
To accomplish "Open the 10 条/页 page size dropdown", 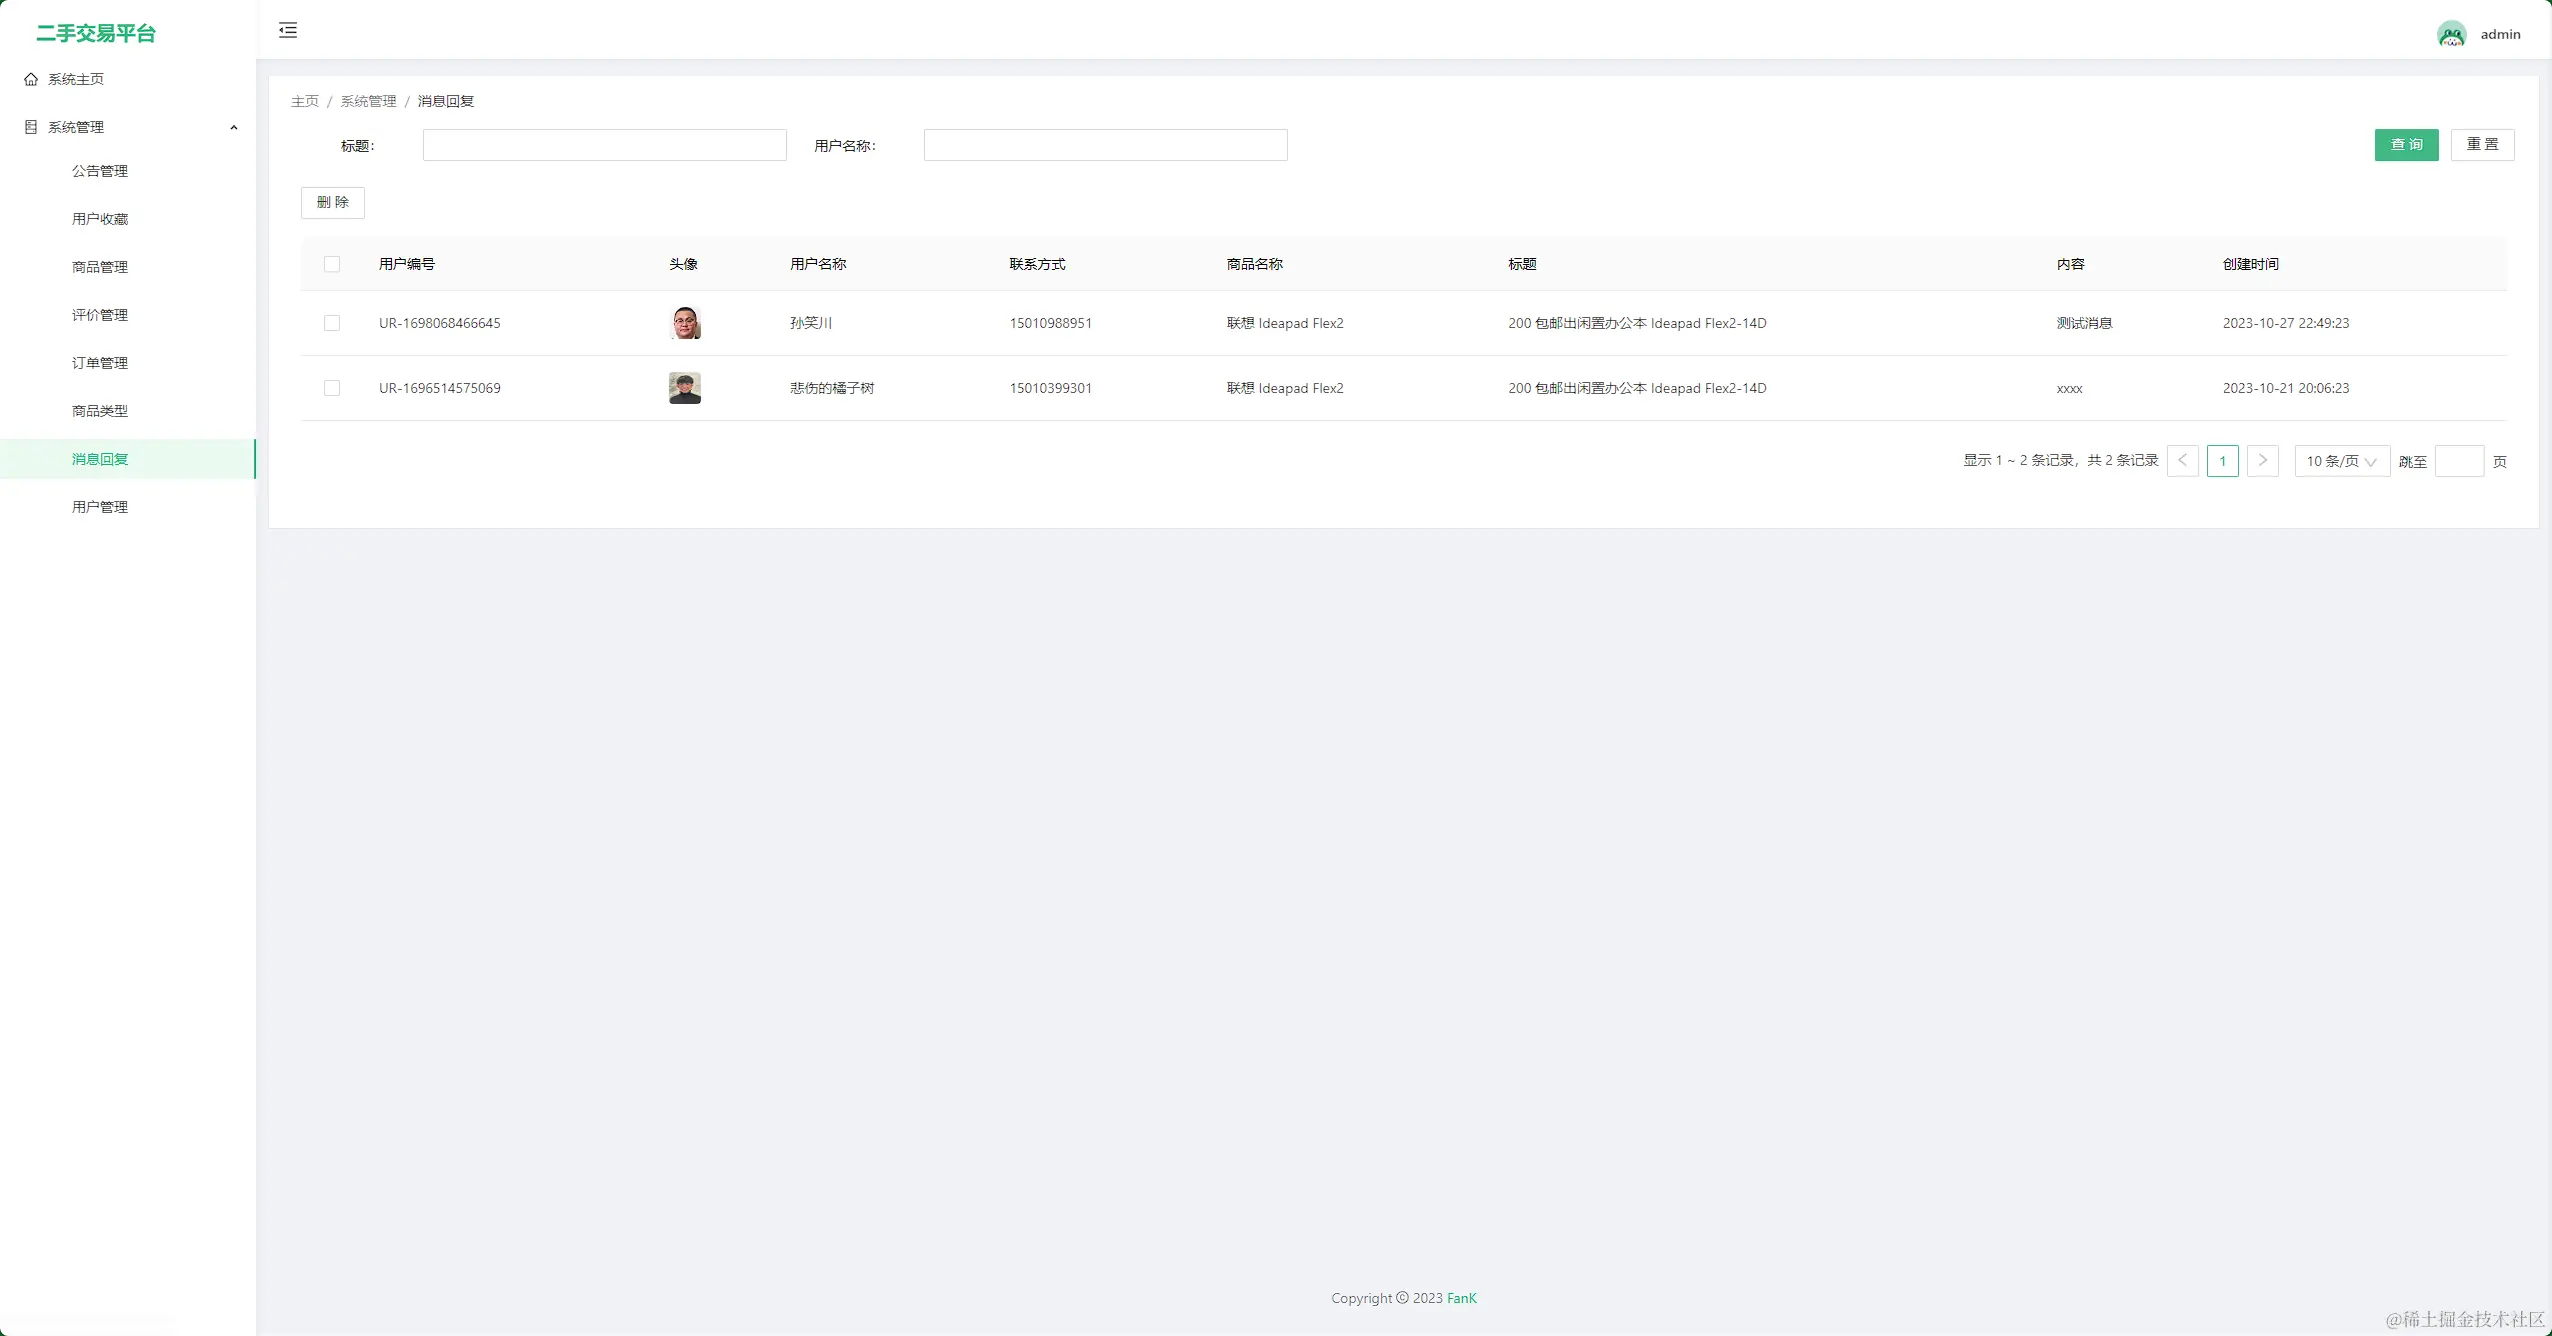I will click(2341, 461).
